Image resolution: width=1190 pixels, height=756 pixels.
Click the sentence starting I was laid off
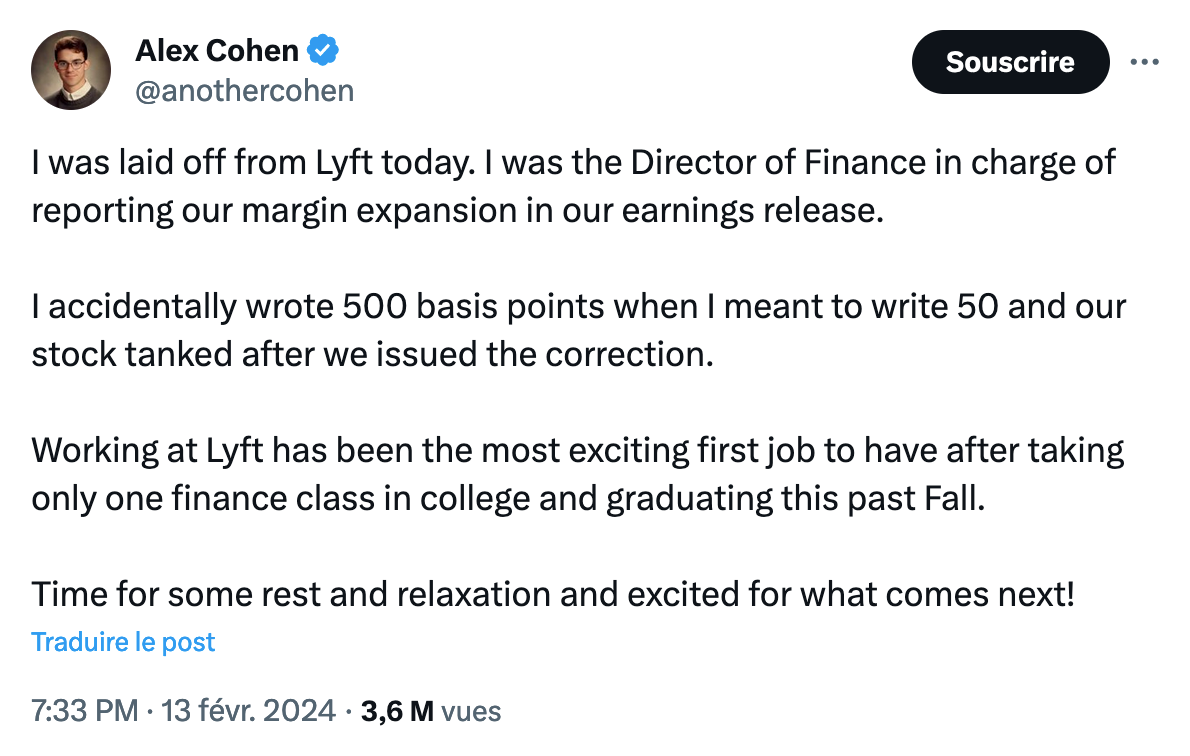tap(253, 162)
